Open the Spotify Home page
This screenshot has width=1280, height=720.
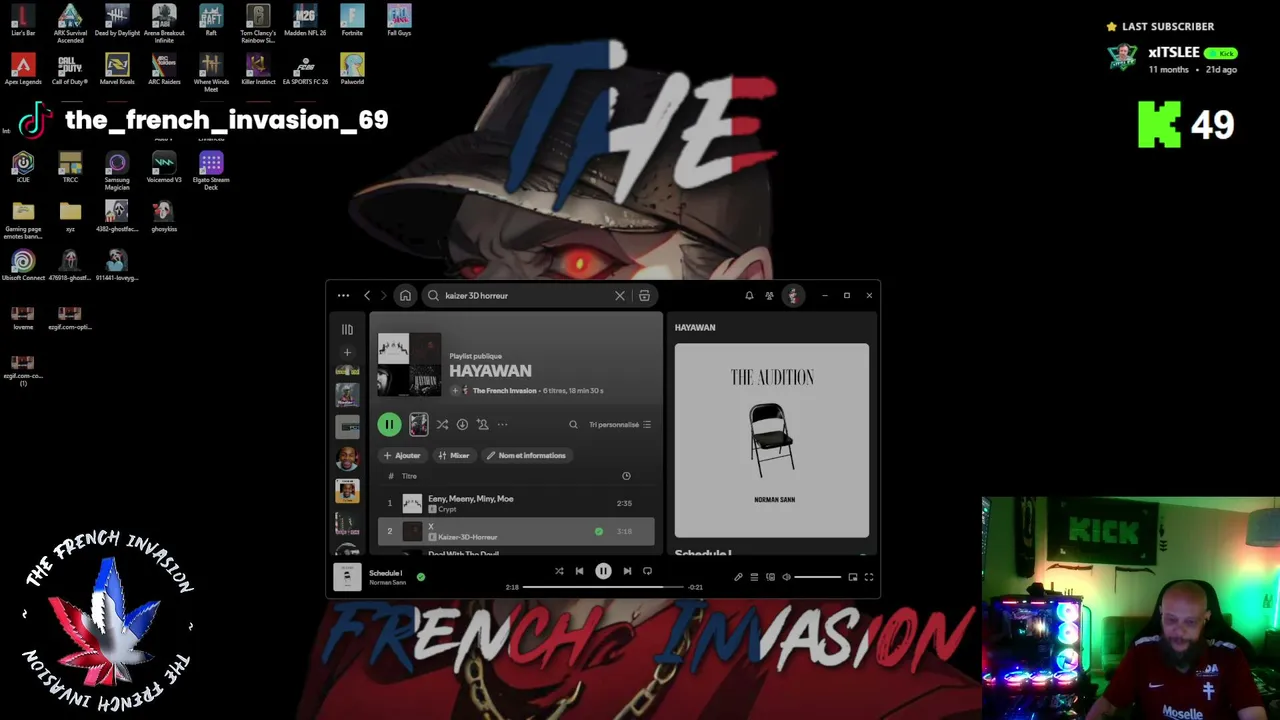click(405, 296)
